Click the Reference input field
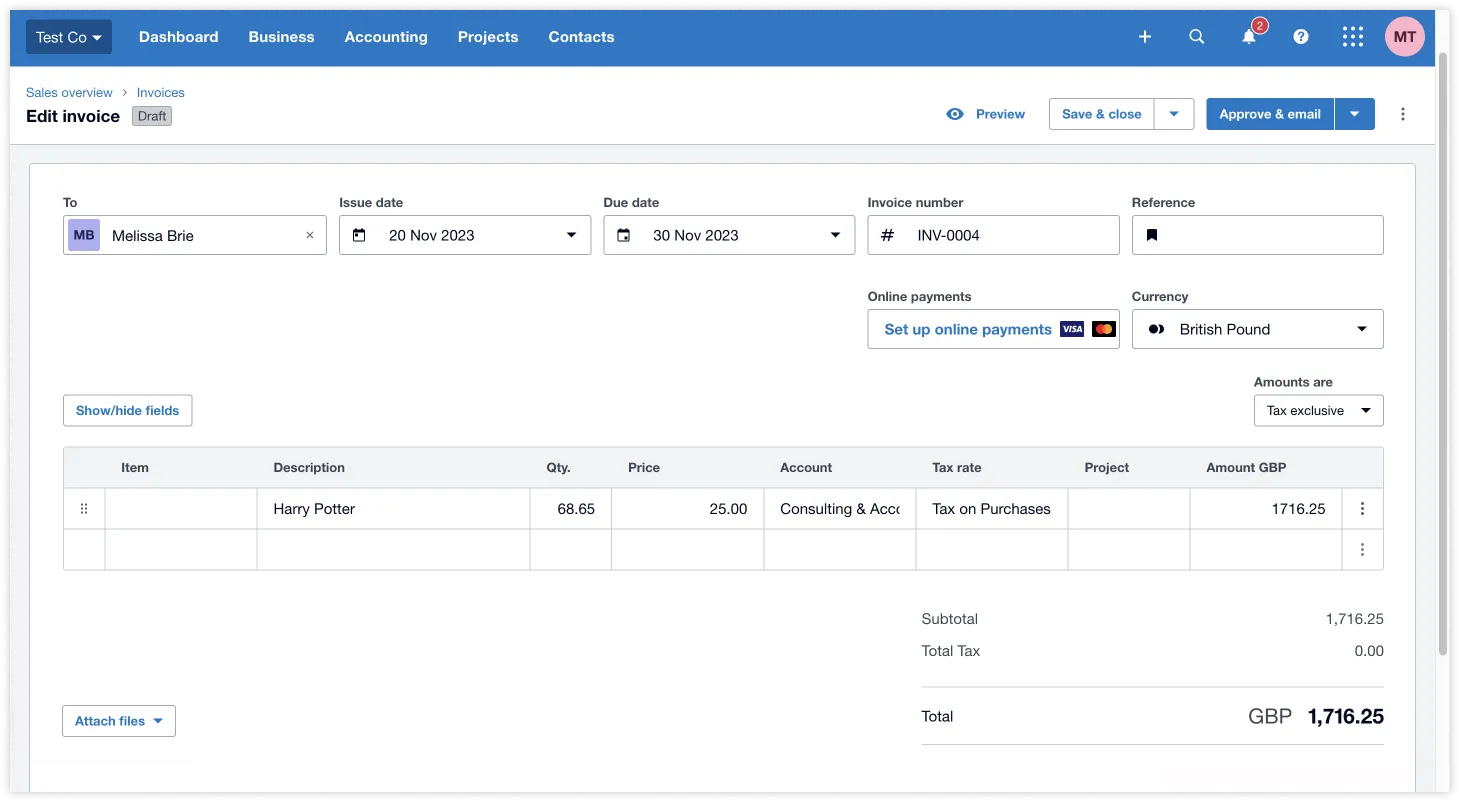 tap(1270, 235)
